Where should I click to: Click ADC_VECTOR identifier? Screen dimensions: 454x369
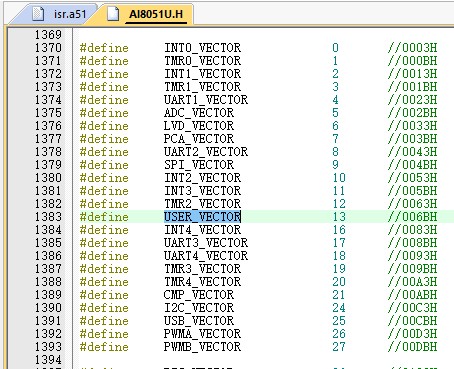(199, 113)
